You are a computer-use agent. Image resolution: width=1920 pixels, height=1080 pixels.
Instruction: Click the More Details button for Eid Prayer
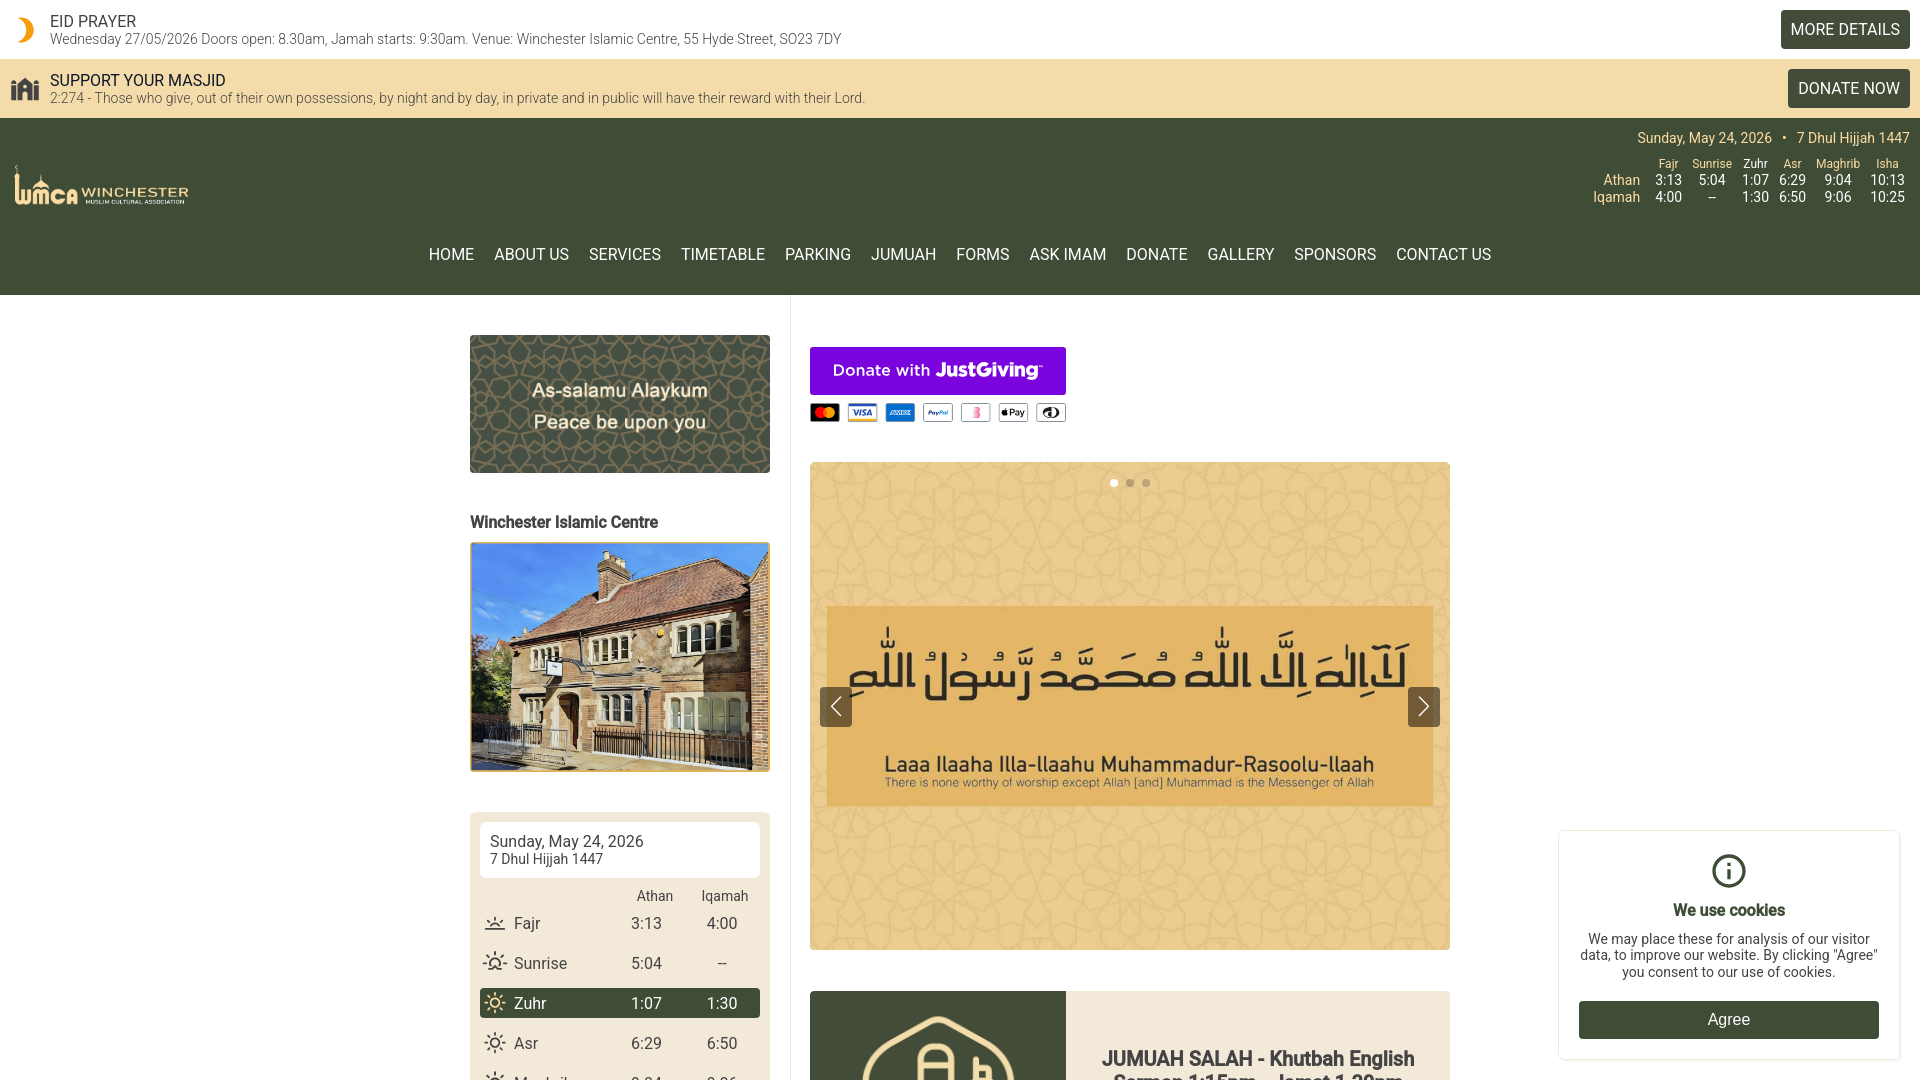[1845, 30]
